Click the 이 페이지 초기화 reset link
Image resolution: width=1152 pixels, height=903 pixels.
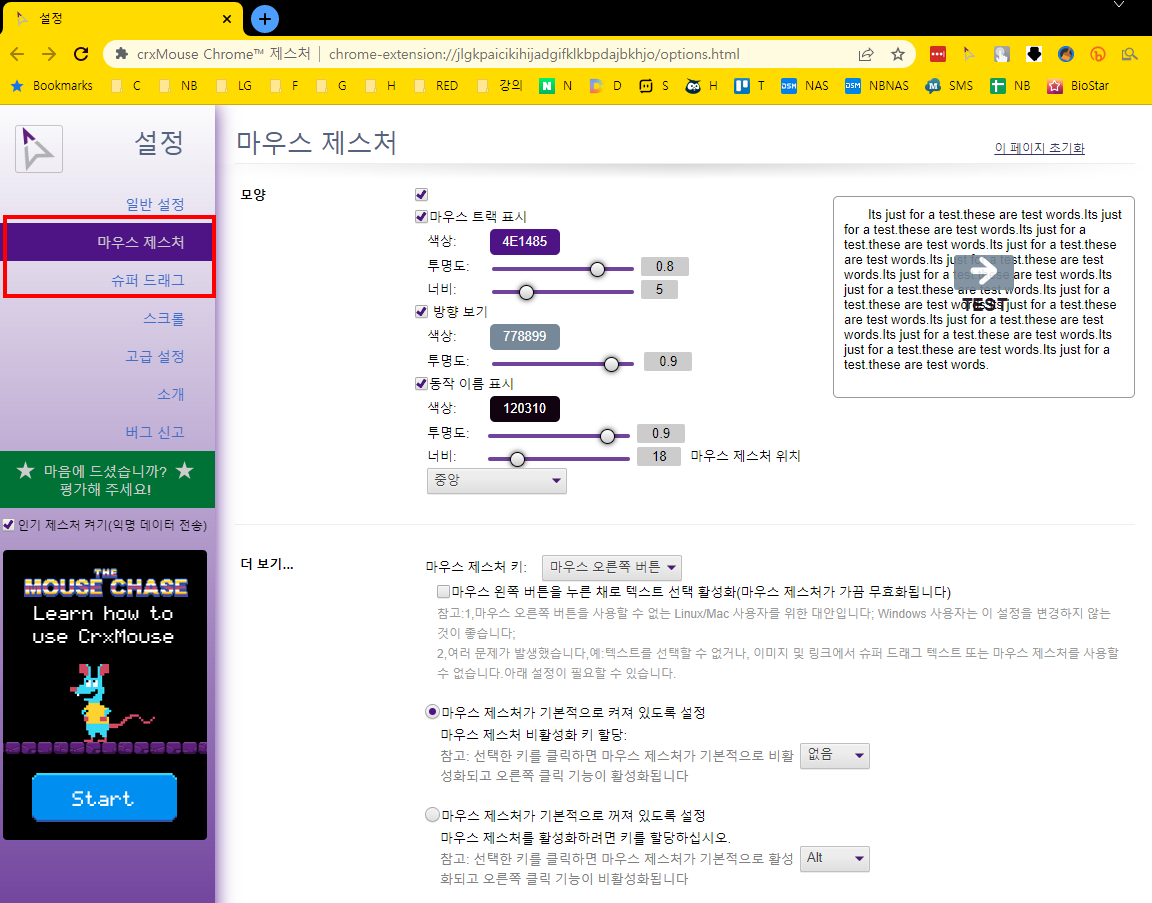(x=1039, y=148)
